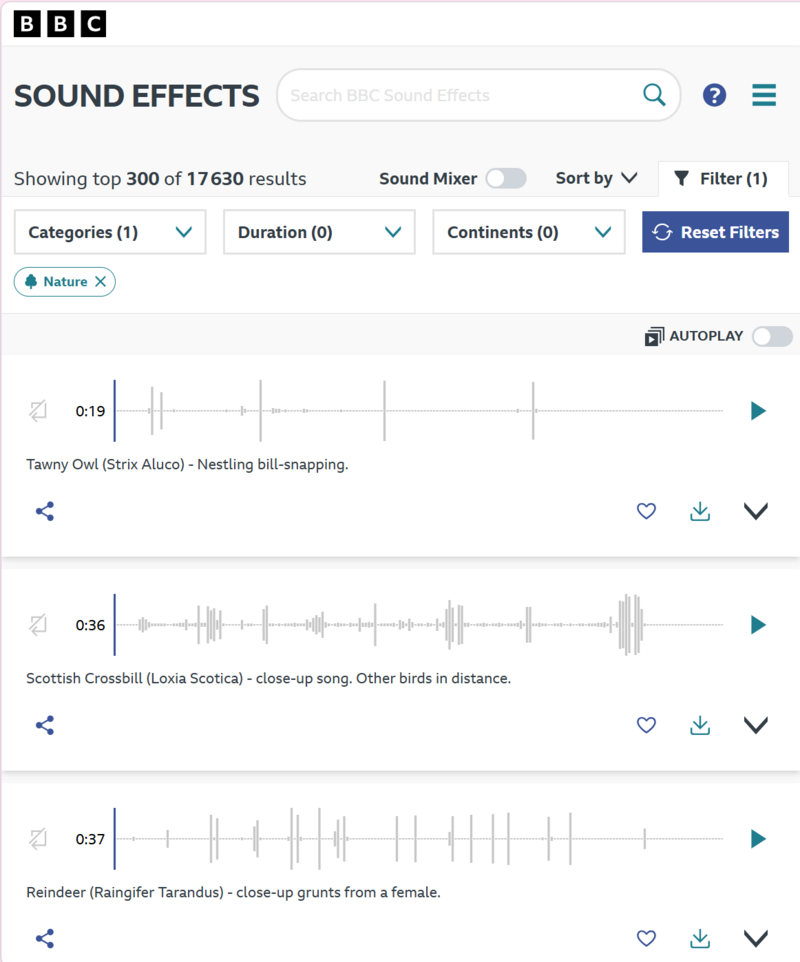Toggle loop icon for Reindeer sound
This screenshot has height=962, width=800.
pyautogui.click(x=38, y=838)
